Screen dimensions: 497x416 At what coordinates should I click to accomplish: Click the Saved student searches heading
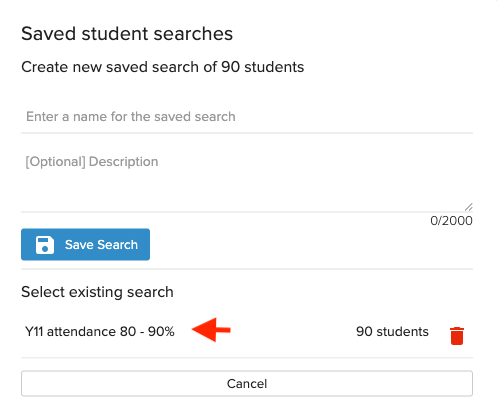click(127, 34)
